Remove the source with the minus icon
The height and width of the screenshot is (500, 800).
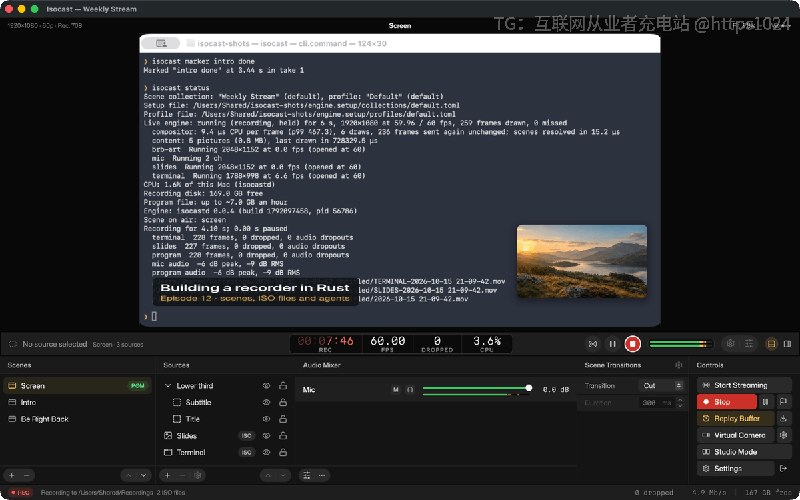coord(183,475)
